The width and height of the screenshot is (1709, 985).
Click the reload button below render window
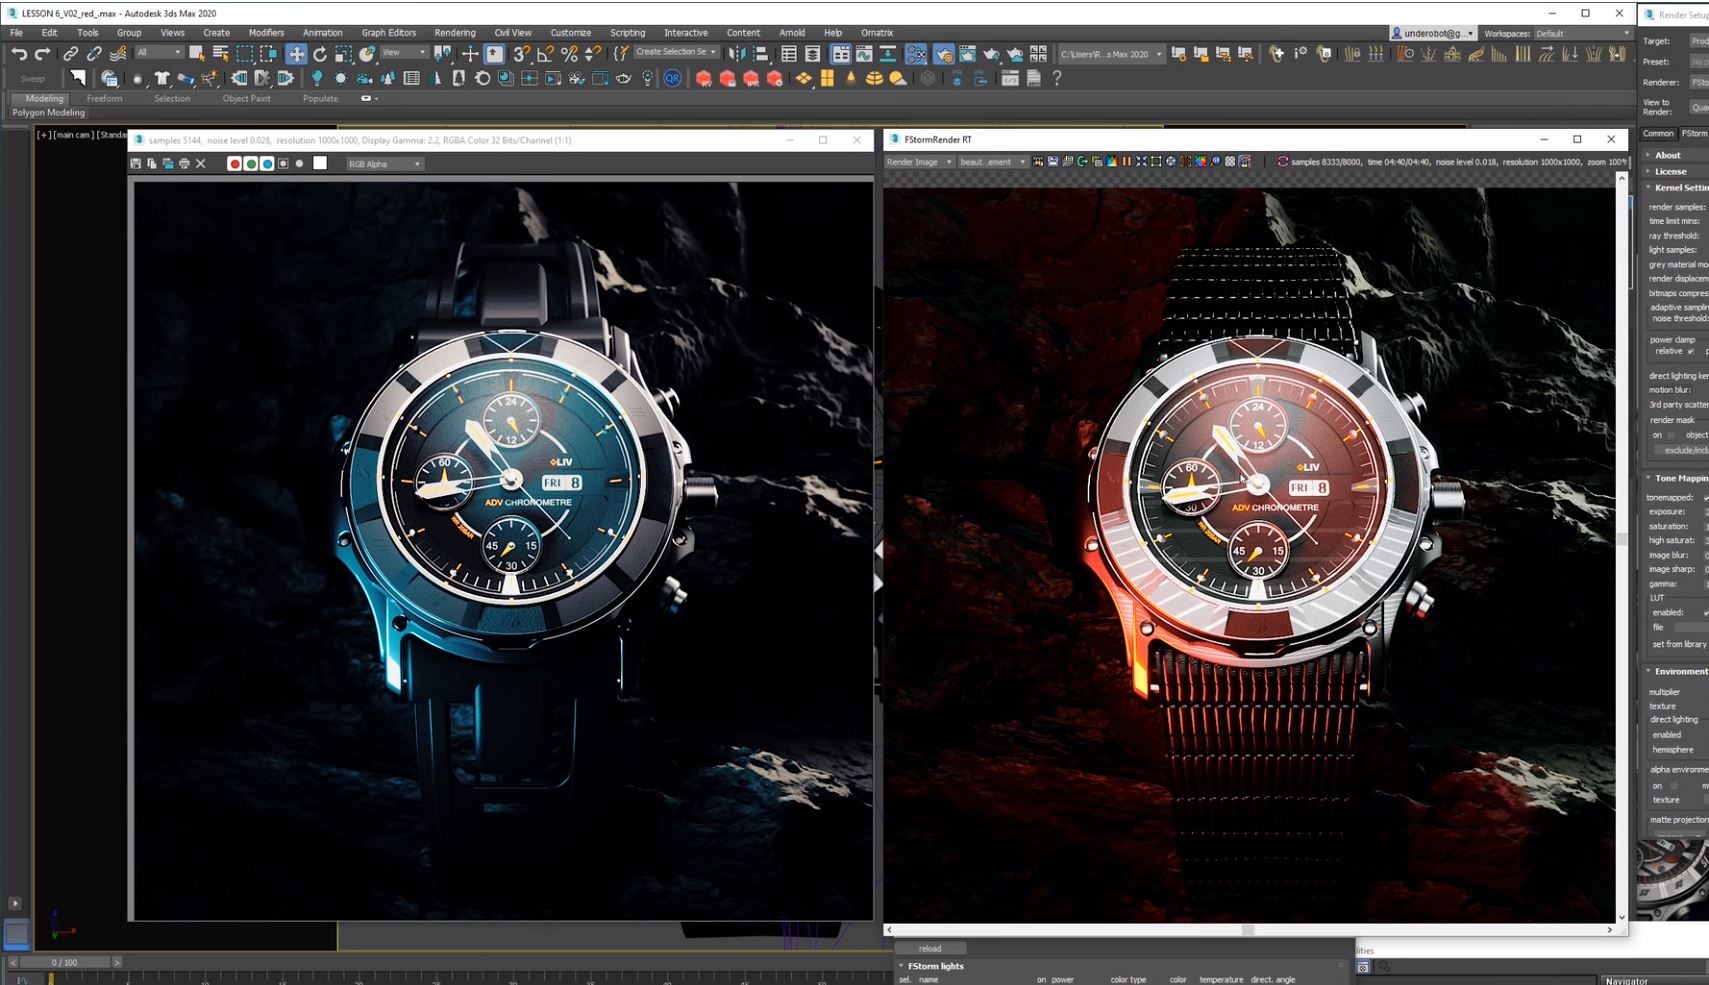tap(930, 949)
